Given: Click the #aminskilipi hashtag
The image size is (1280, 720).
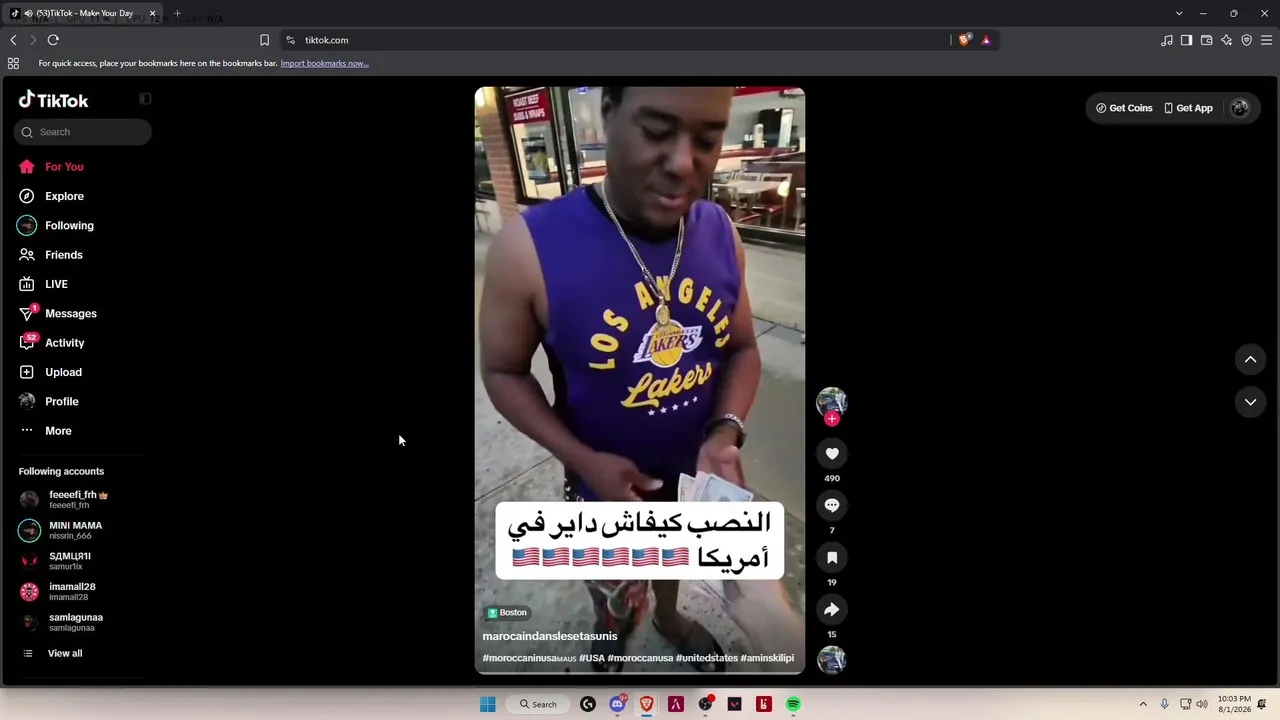Looking at the screenshot, I should 767,658.
